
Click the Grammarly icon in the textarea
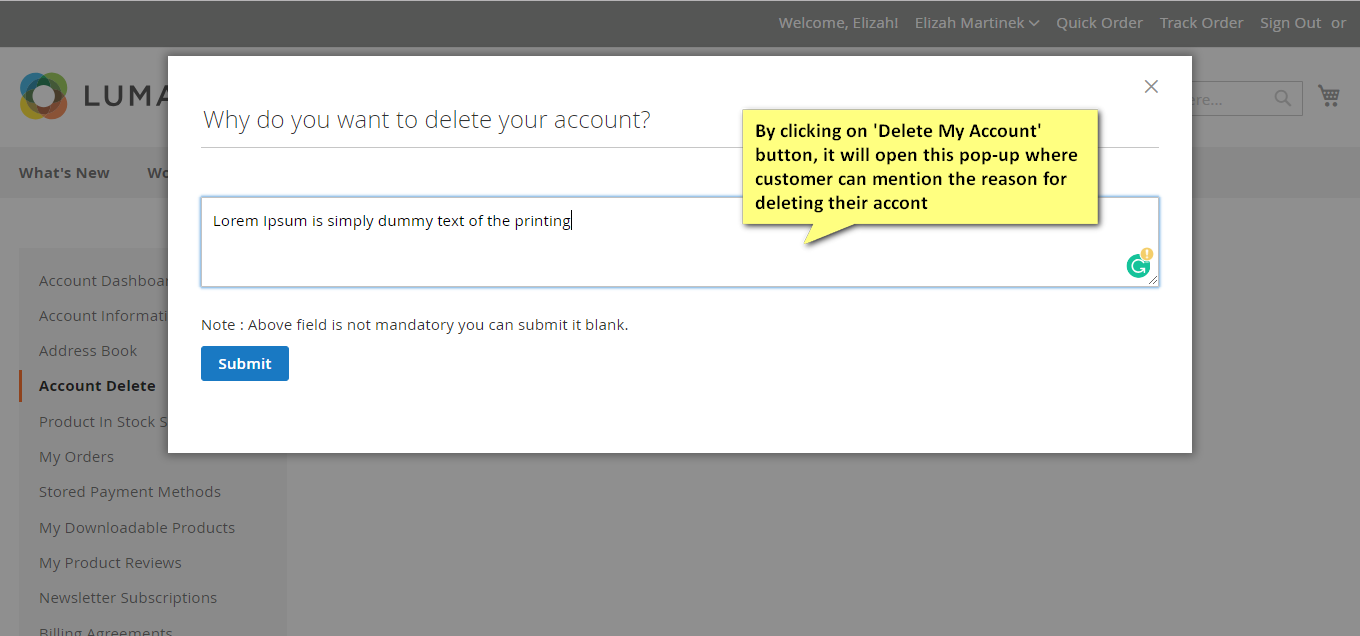click(x=1138, y=265)
